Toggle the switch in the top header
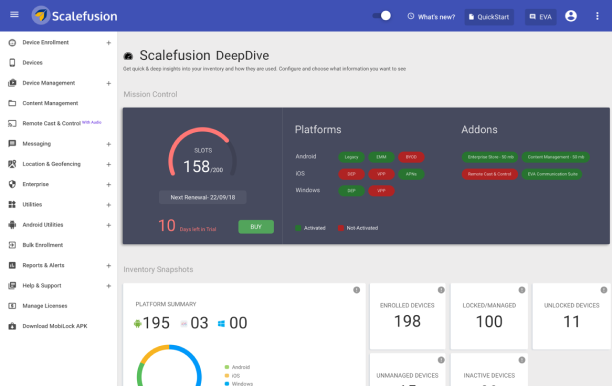The height and width of the screenshot is (386, 612). pyautogui.click(x=382, y=16)
